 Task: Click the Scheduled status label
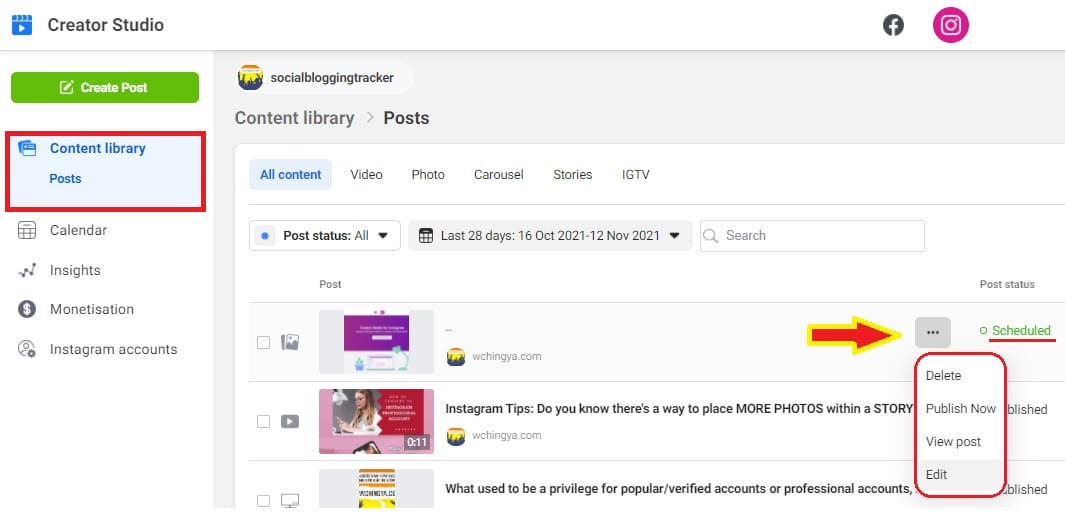click(1021, 331)
